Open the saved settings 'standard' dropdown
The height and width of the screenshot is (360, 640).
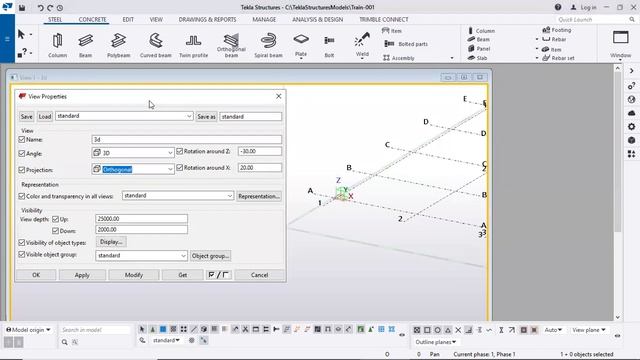click(x=124, y=116)
